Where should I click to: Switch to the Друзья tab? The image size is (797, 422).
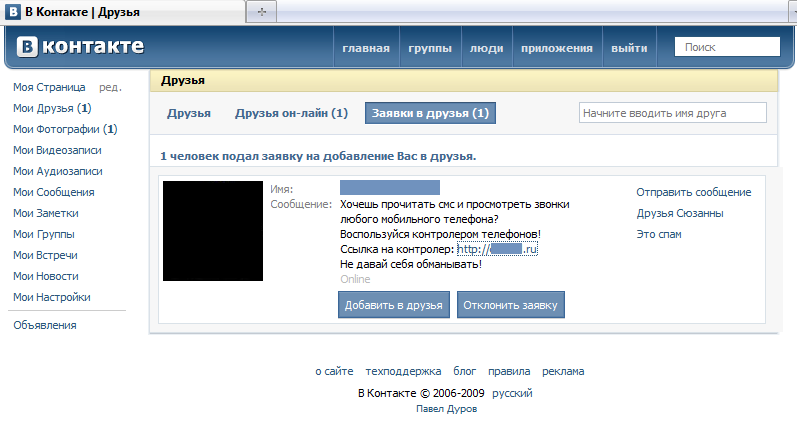[189, 113]
